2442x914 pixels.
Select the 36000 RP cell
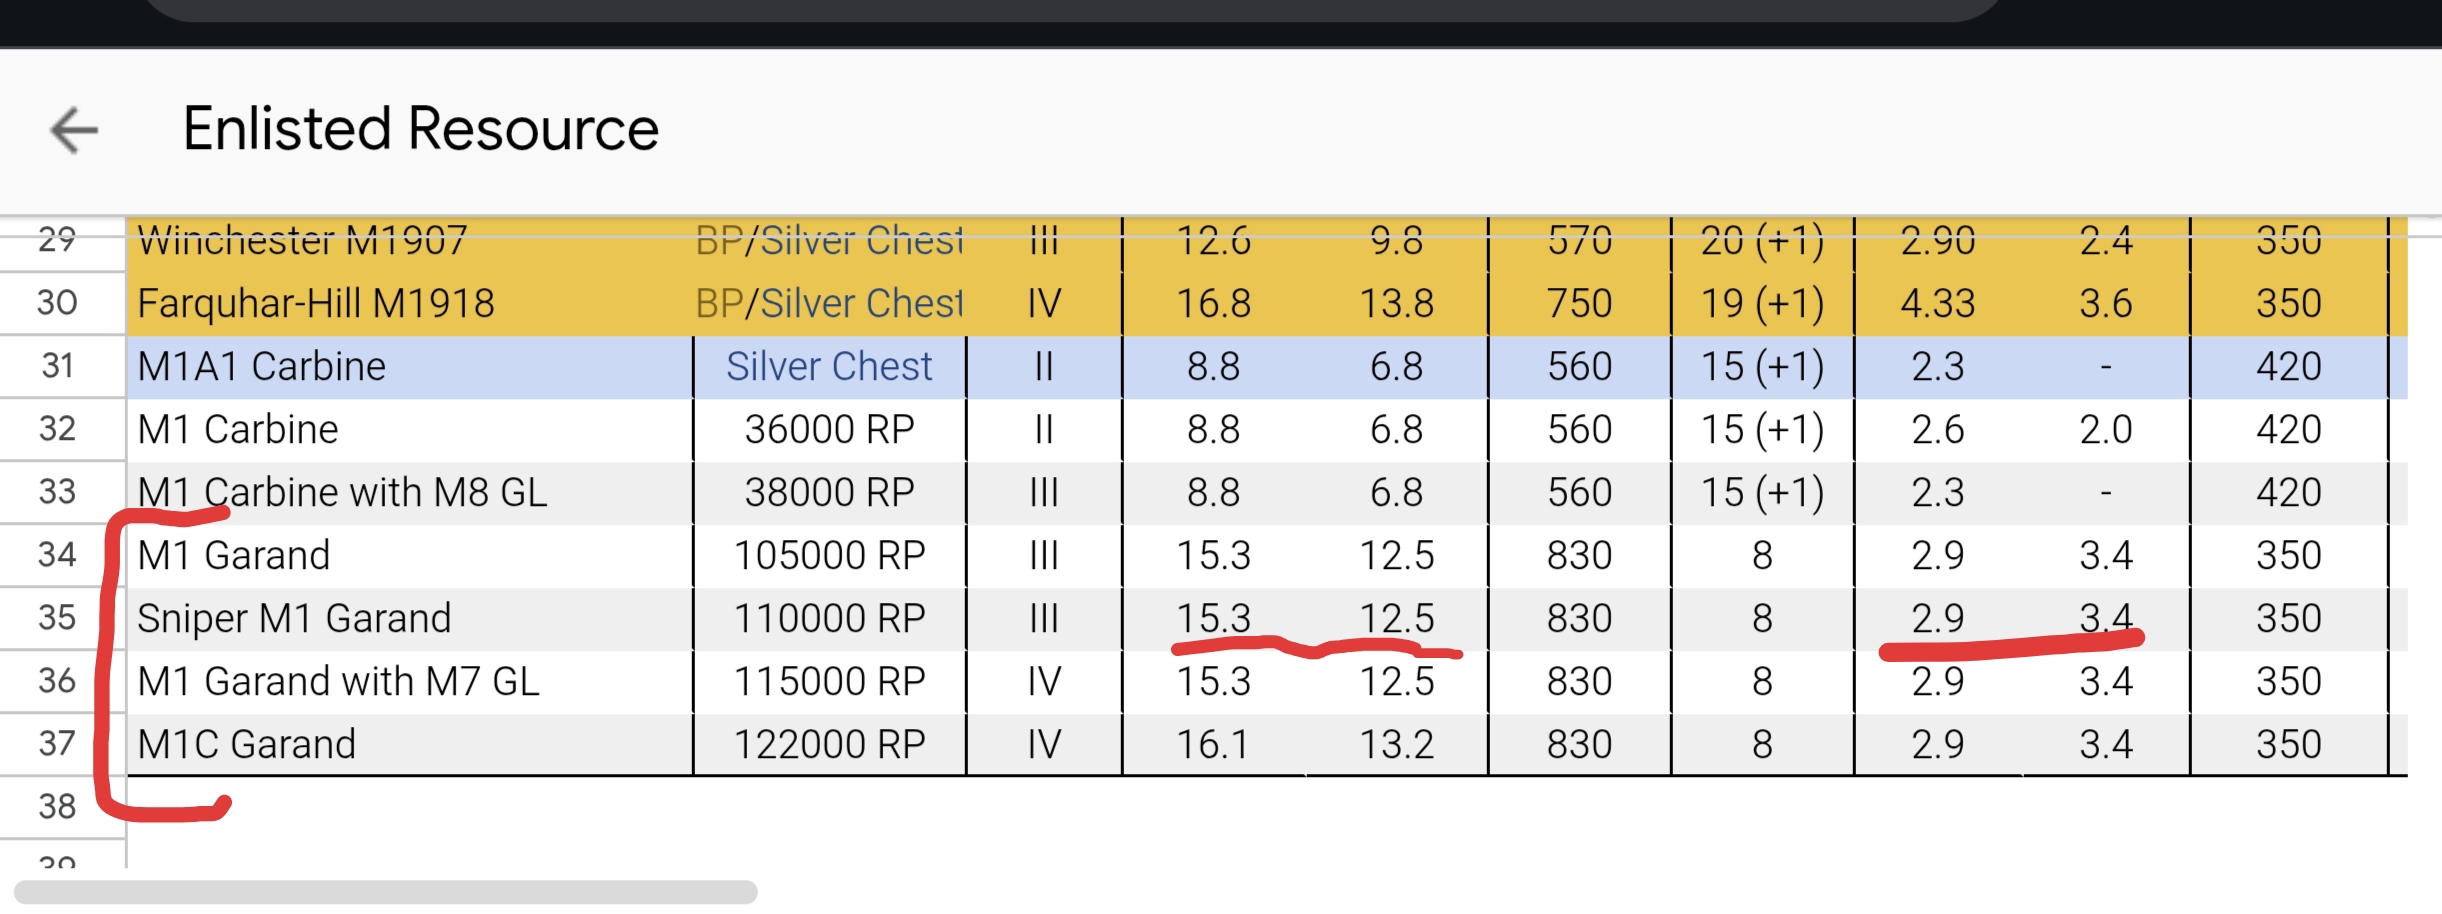coord(829,429)
